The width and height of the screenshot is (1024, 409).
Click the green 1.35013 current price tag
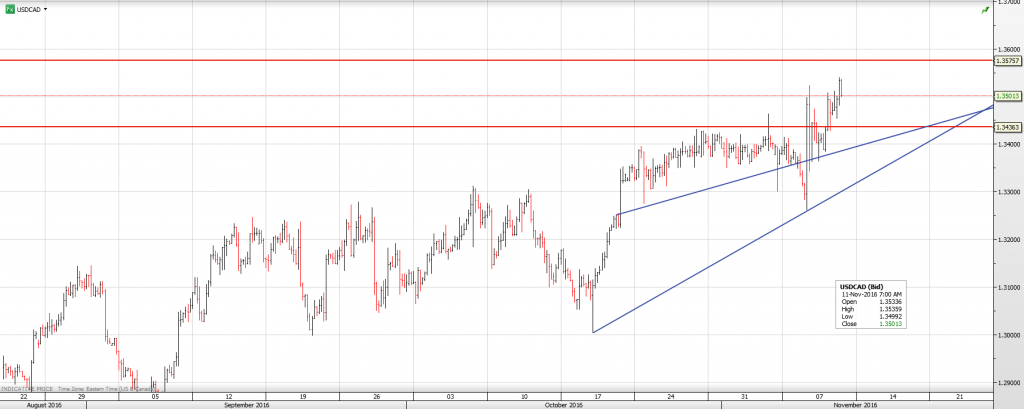point(1007,96)
